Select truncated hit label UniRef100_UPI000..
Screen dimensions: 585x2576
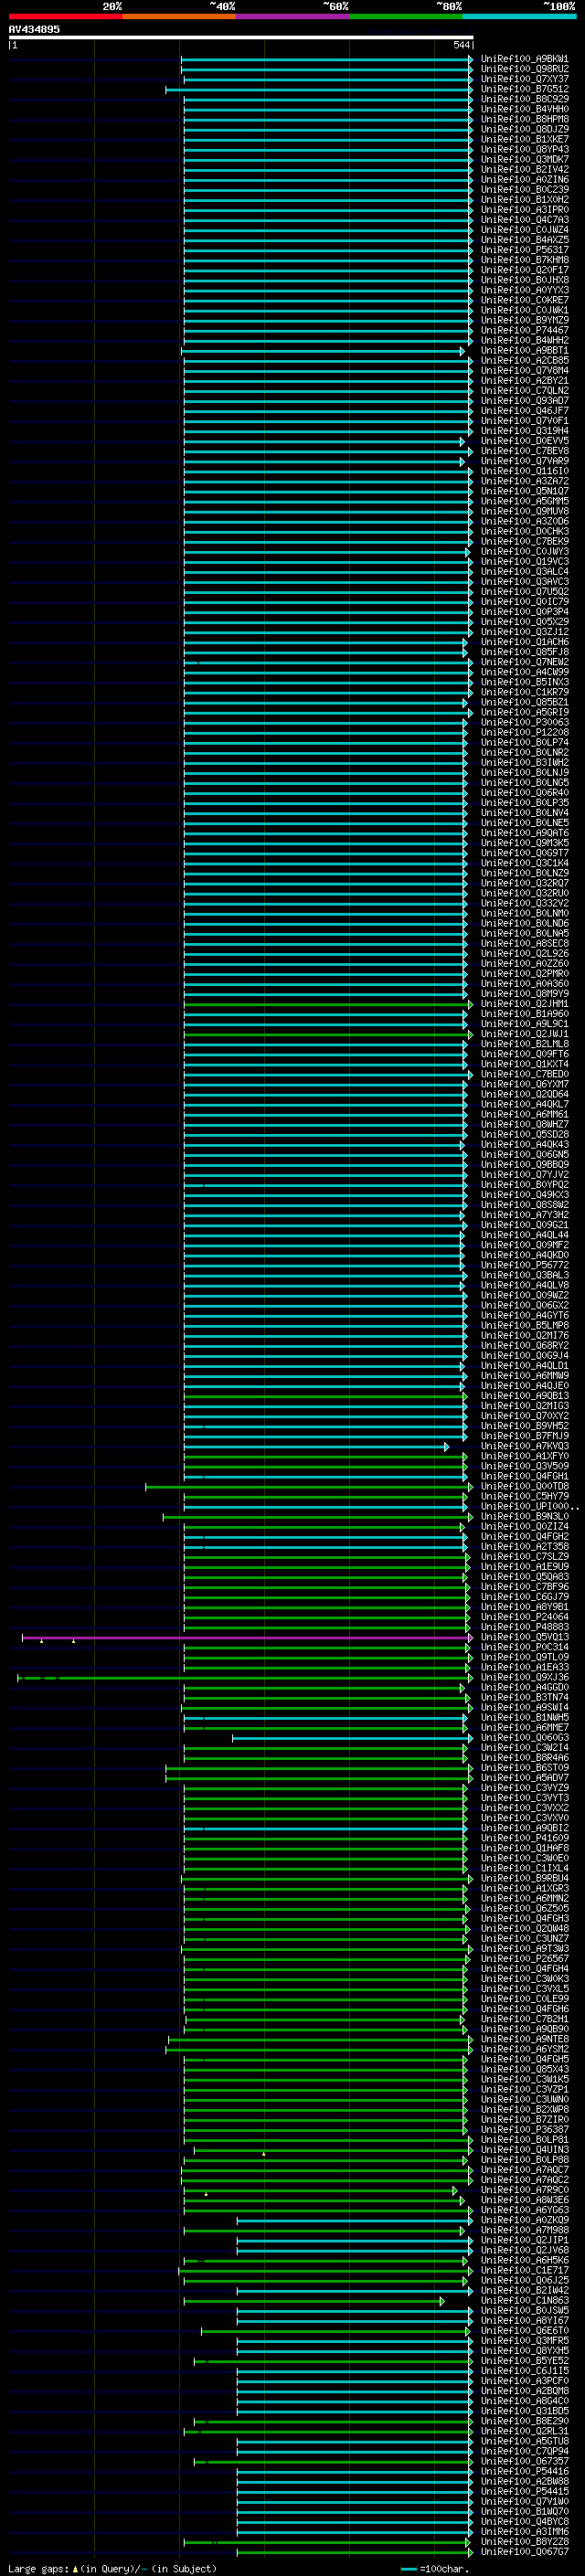tap(530, 1507)
